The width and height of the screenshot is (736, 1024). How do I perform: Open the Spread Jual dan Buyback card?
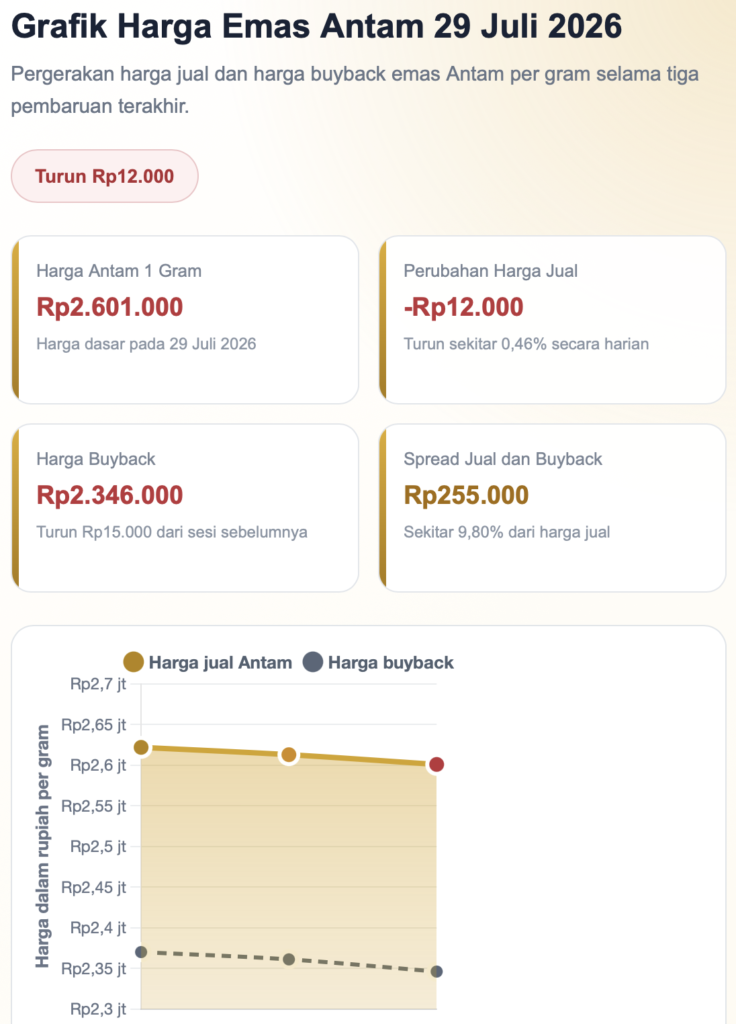click(x=552, y=508)
